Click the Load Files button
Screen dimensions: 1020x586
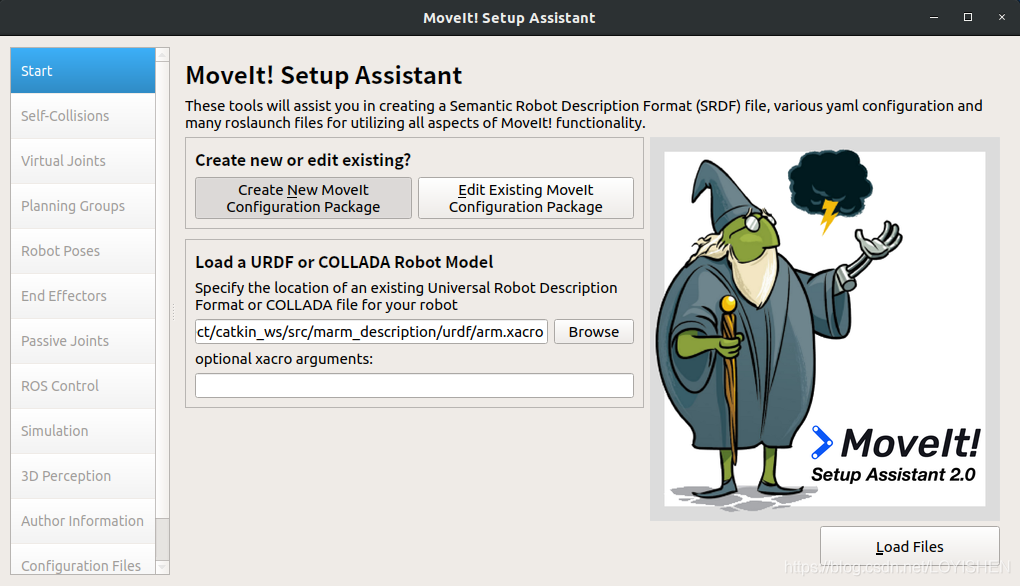pyautogui.click(x=909, y=547)
